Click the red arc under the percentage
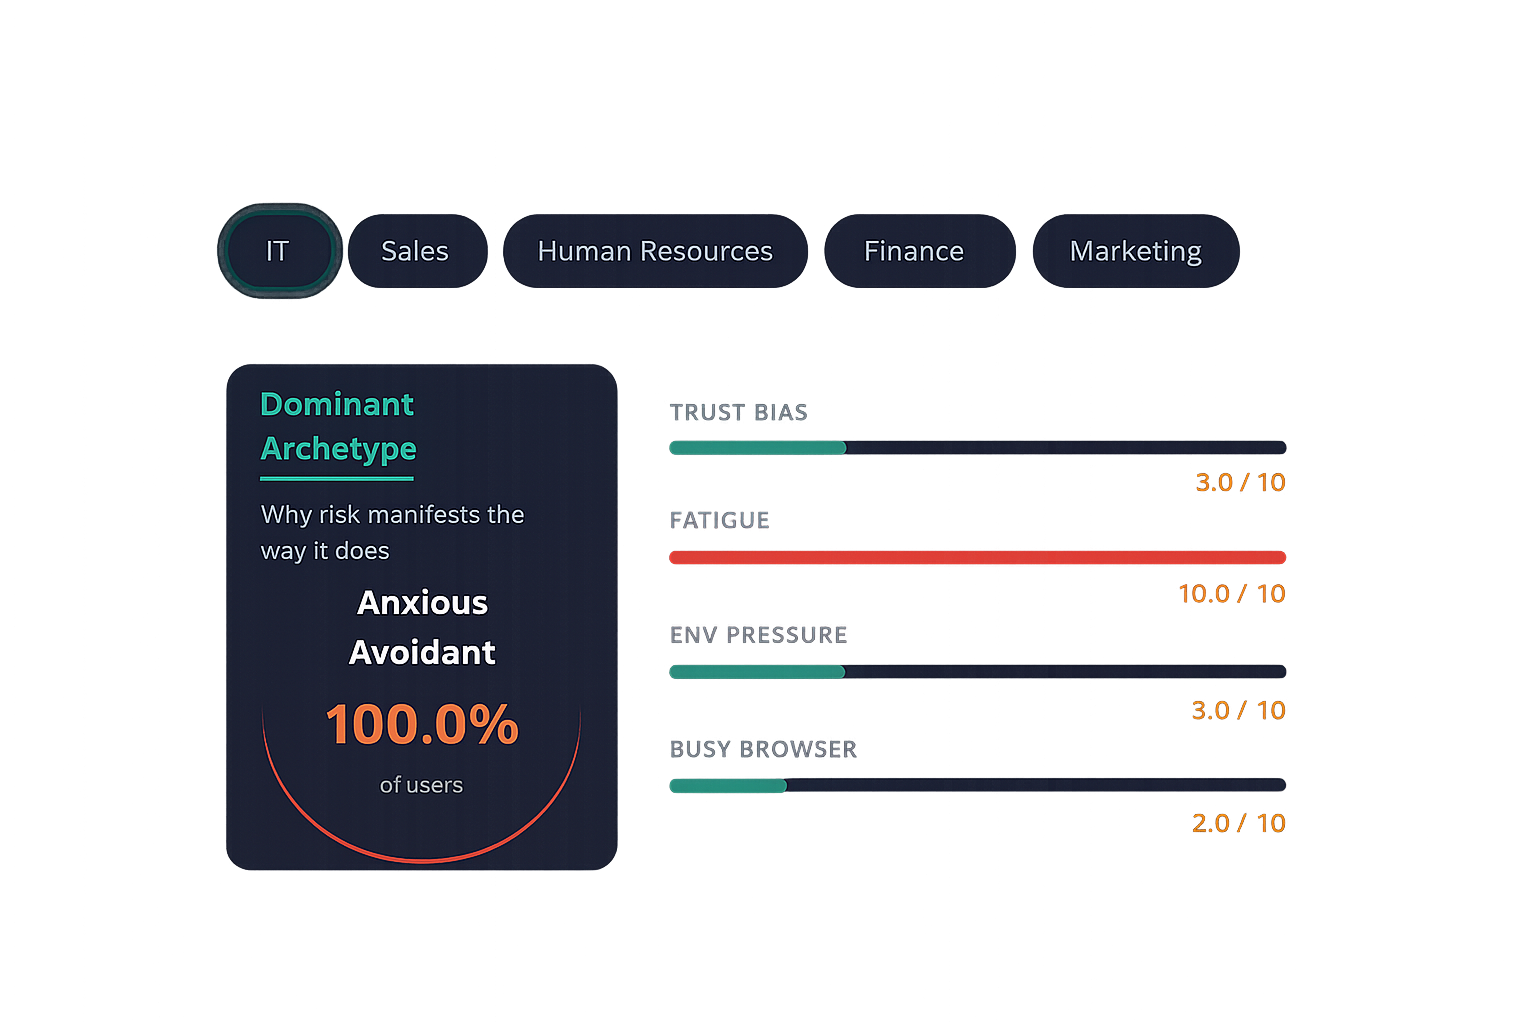 (422, 858)
